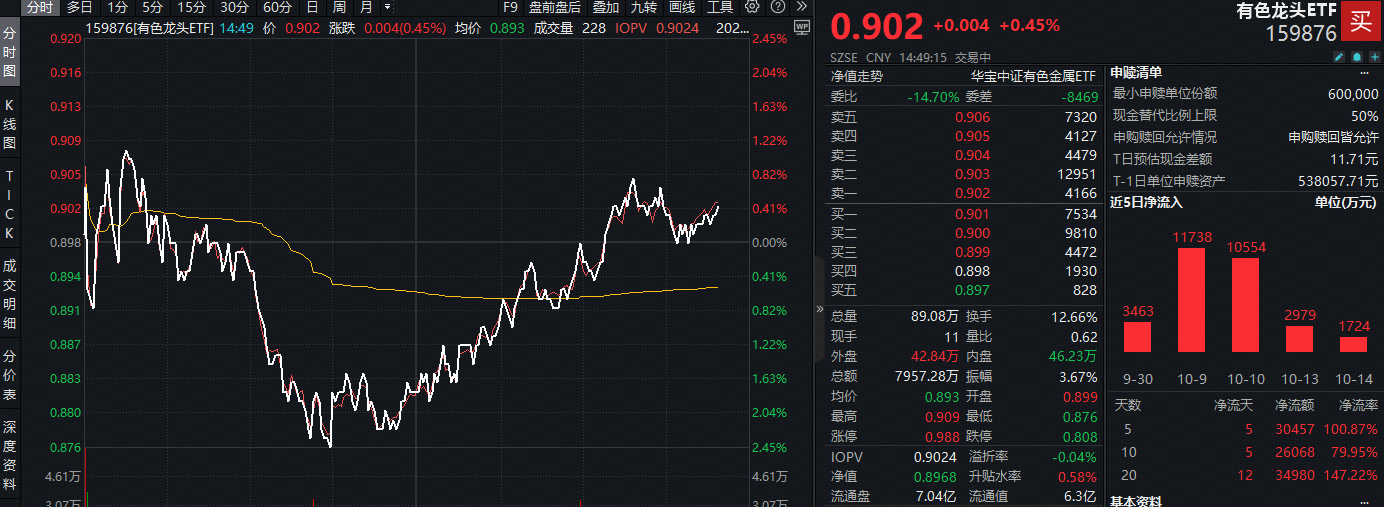1384x507 pixels.
Task: Add stock to watchlist with plus icon
Action: 1373,57
